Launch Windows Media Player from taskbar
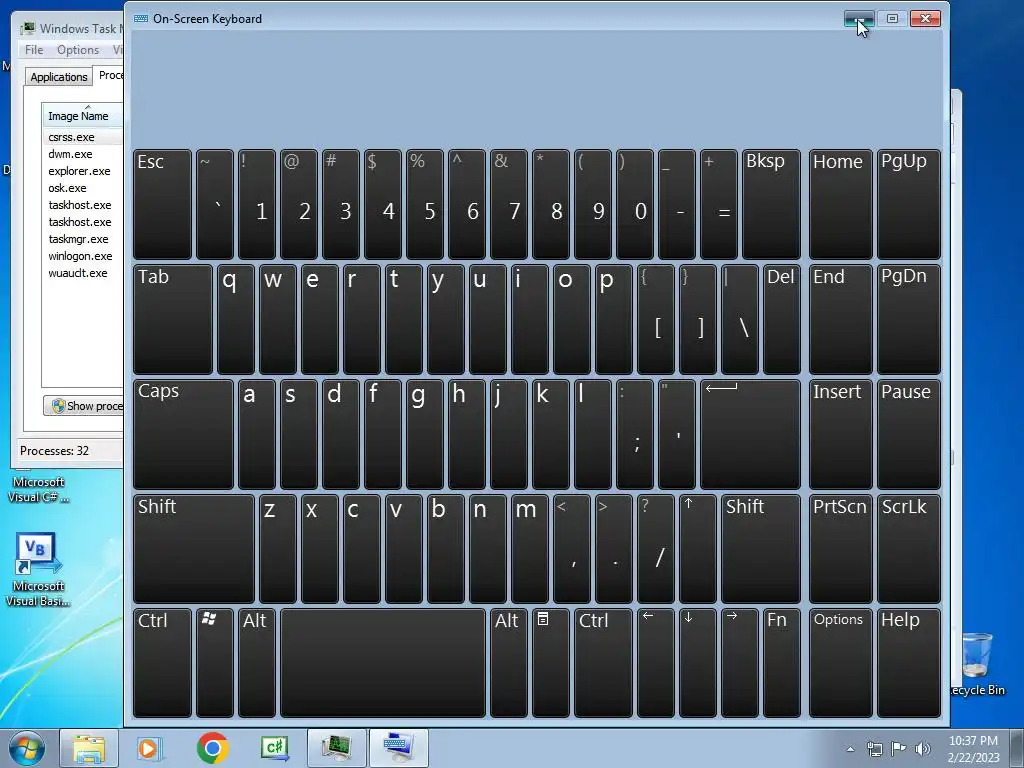The height and width of the screenshot is (768, 1024). (x=149, y=748)
